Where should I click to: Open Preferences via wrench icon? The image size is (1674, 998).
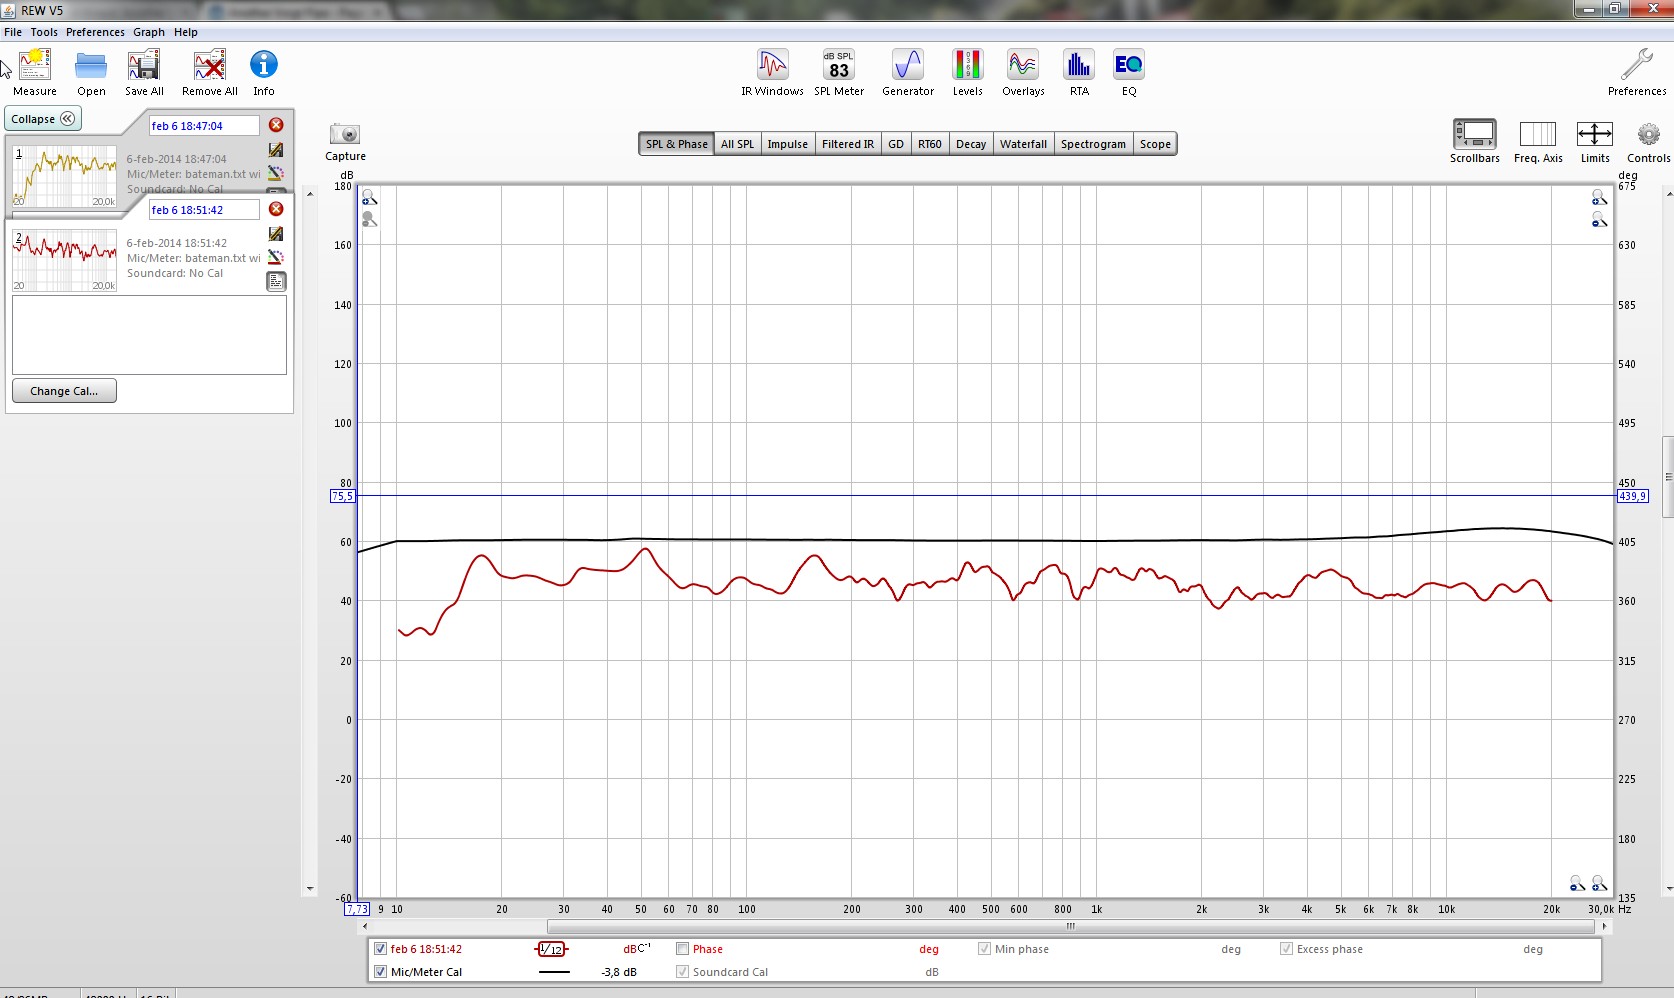(1637, 65)
